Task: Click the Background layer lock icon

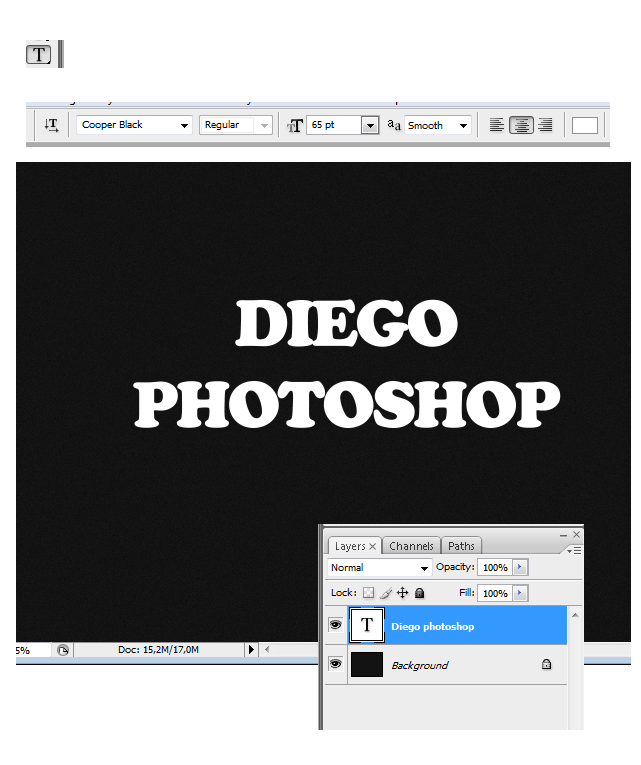Action: pos(546,664)
